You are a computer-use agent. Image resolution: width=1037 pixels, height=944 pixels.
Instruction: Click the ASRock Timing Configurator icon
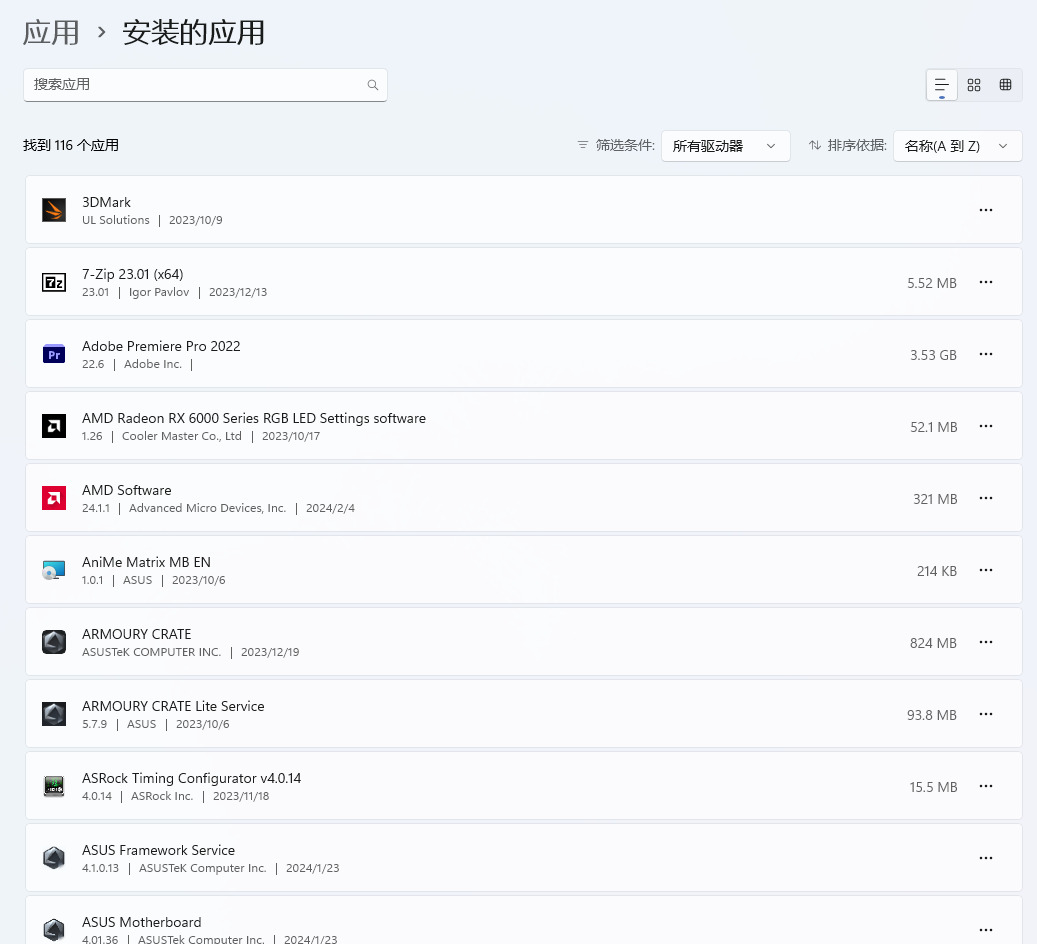[x=54, y=787]
